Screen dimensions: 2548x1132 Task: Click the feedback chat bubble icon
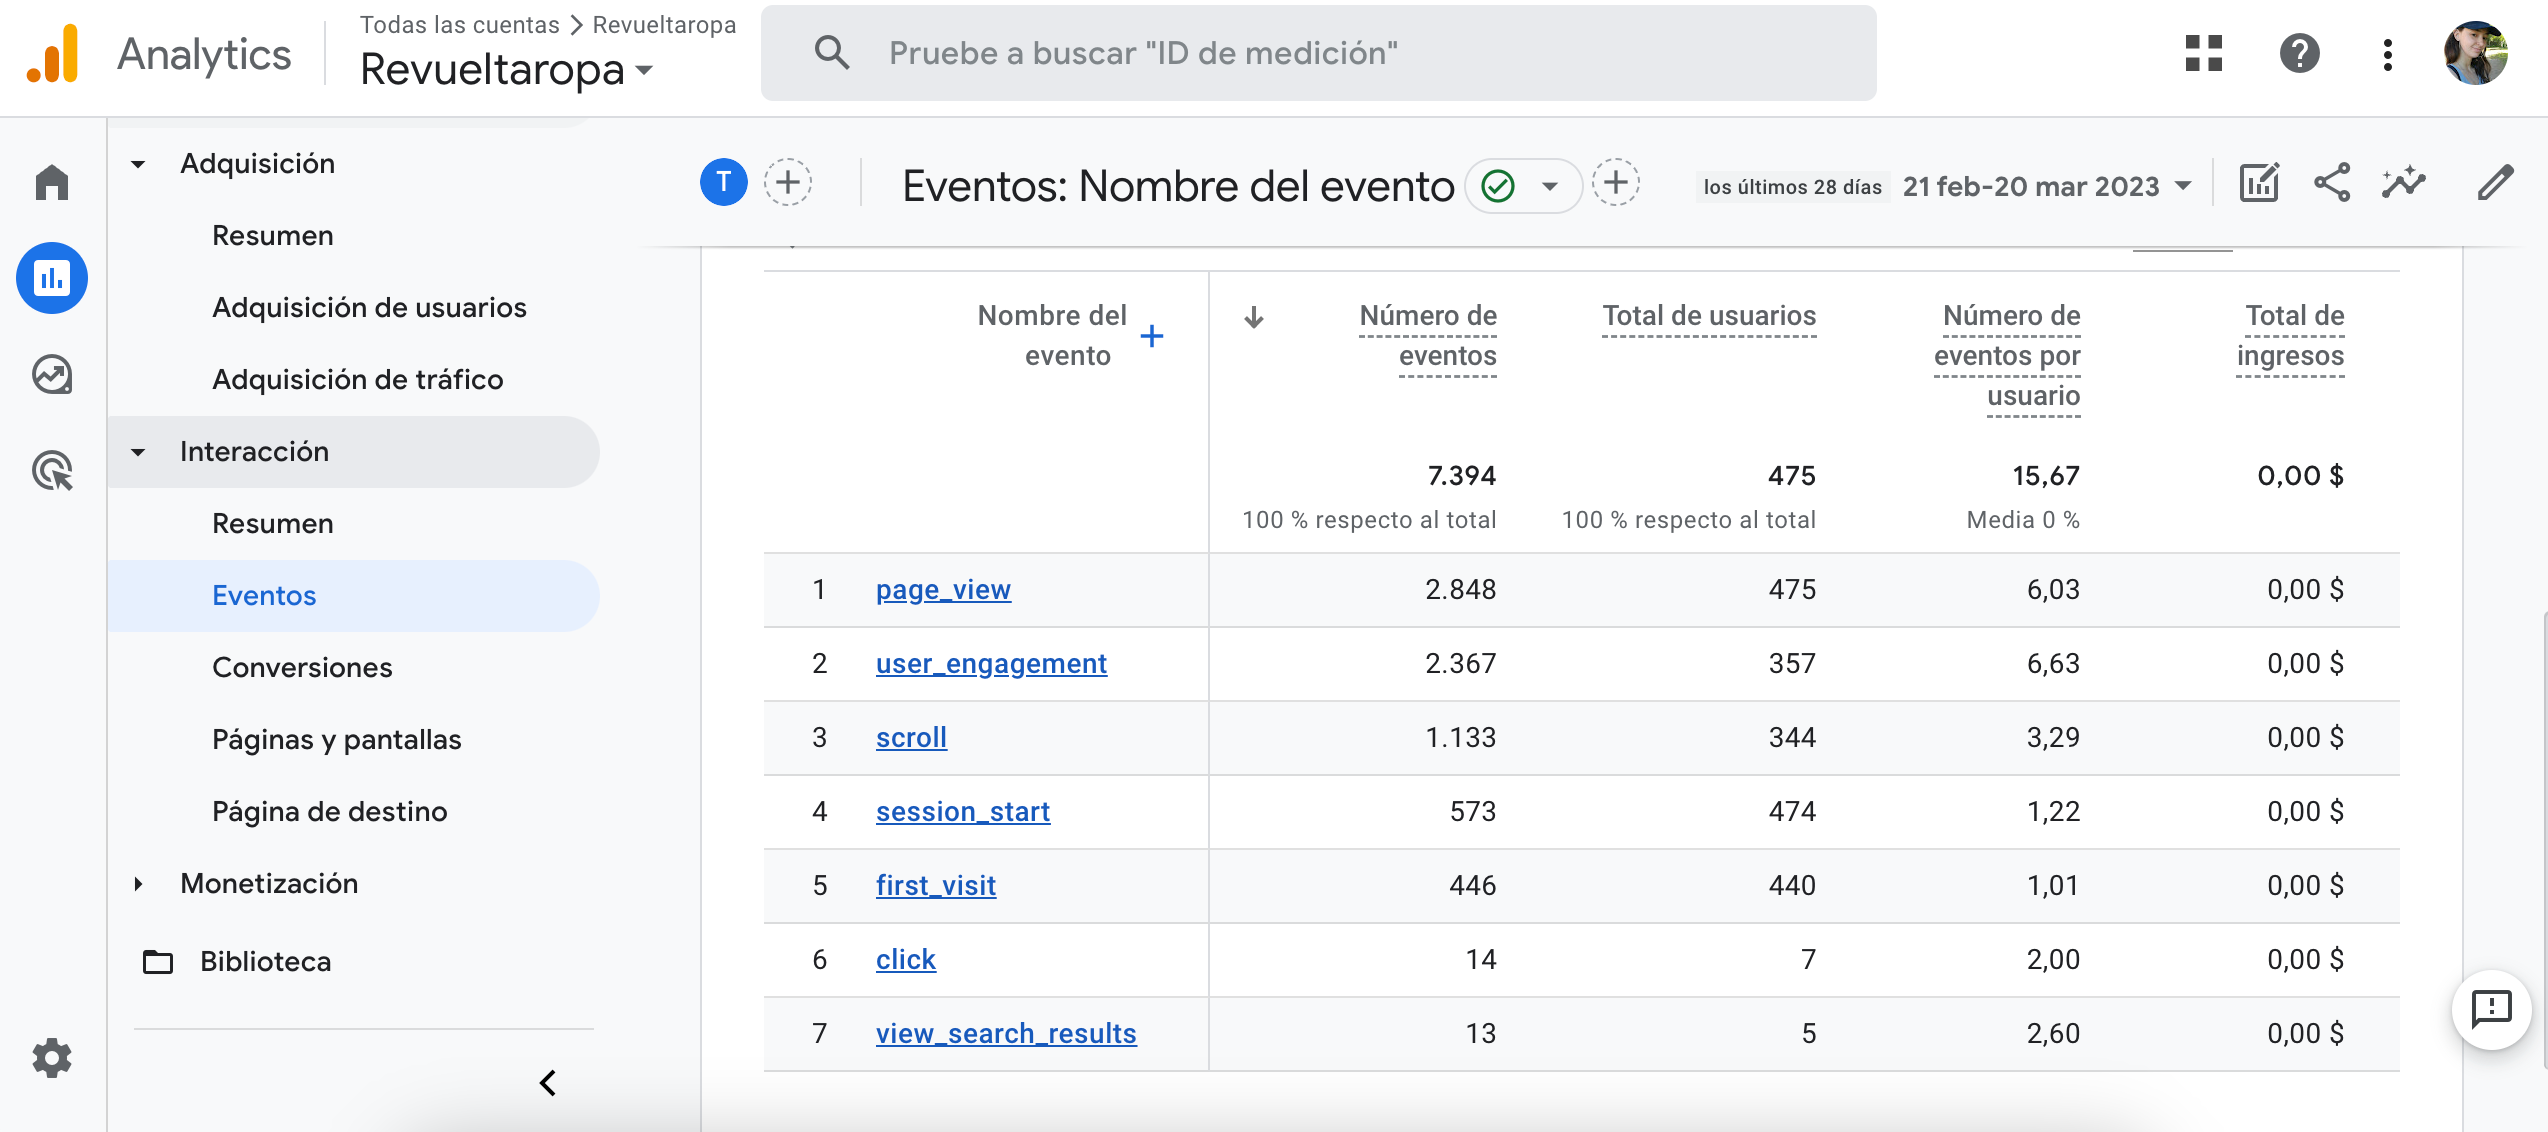[x=2491, y=1009]
